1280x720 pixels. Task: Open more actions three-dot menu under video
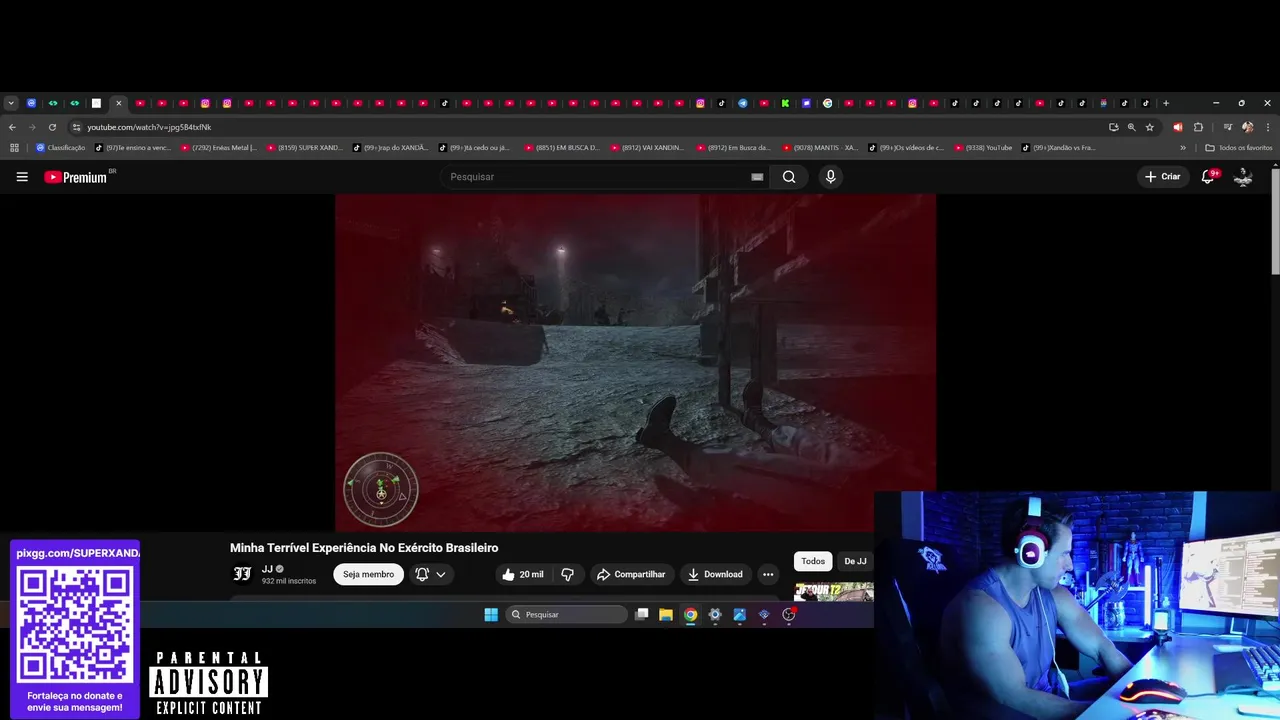pyautogui.click(x=768, y=574)
